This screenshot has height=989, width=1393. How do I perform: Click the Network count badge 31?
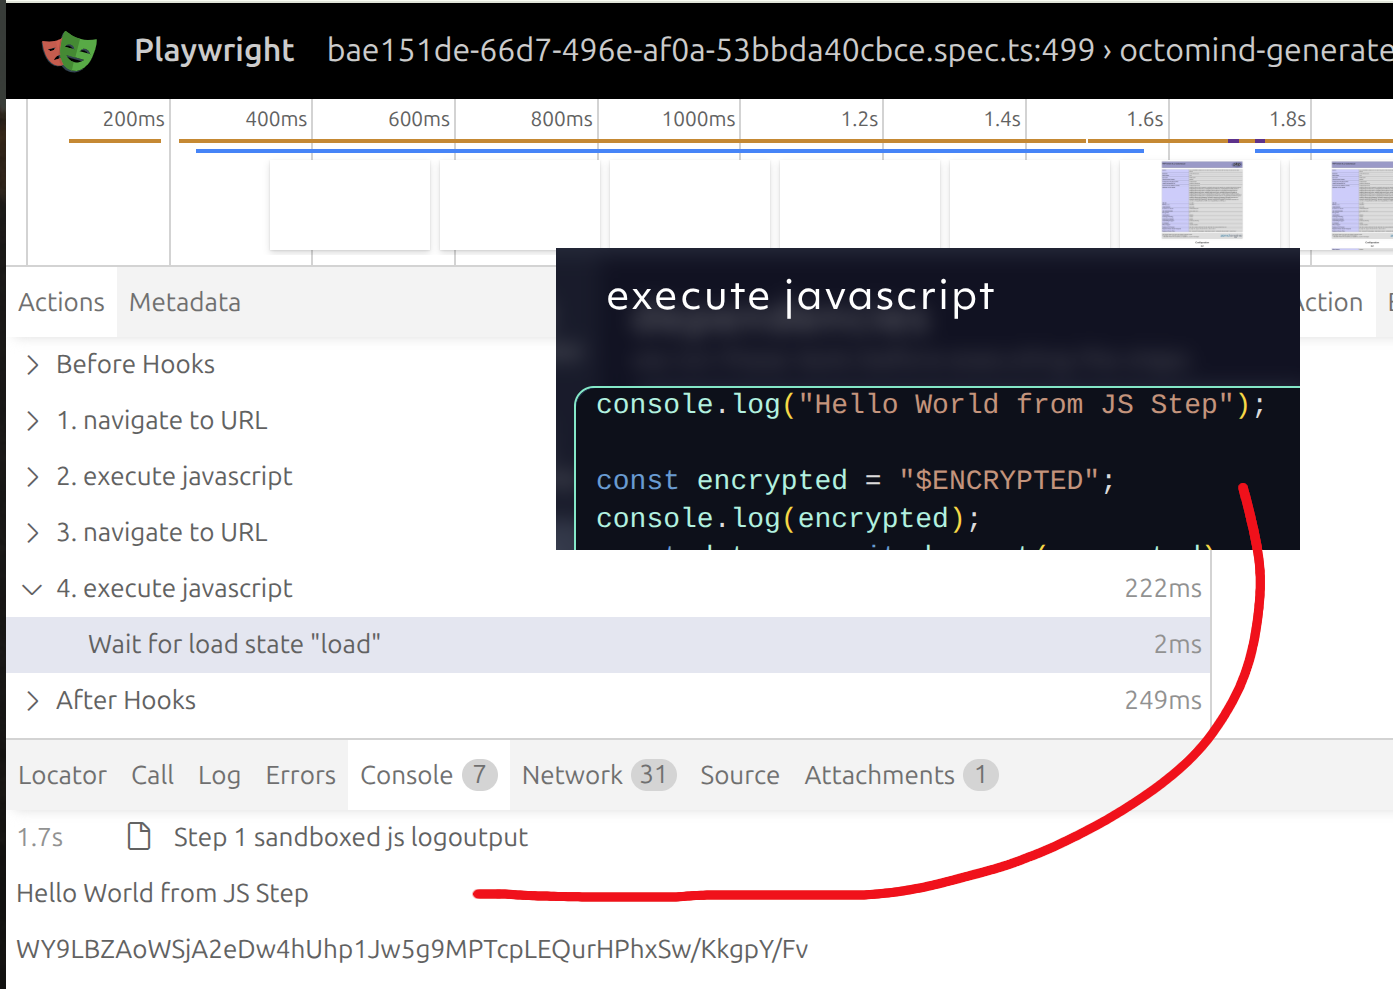click(653, 775)
